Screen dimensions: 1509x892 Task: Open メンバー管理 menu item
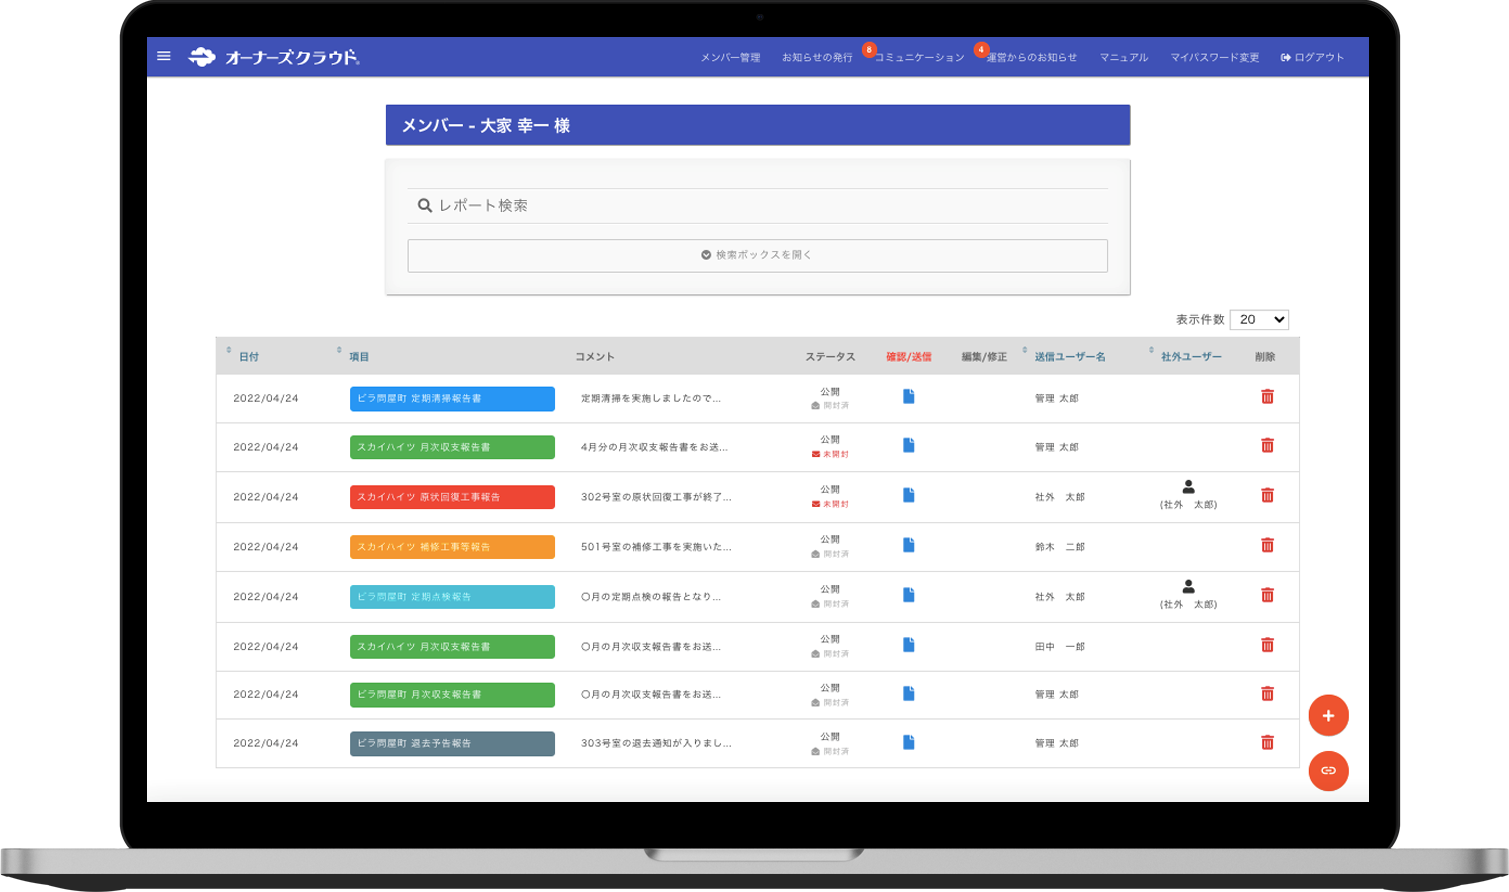tap(730, 58)
